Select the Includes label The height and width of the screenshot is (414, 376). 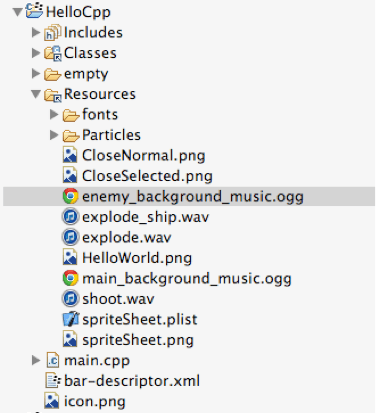(x=93, y=33)
